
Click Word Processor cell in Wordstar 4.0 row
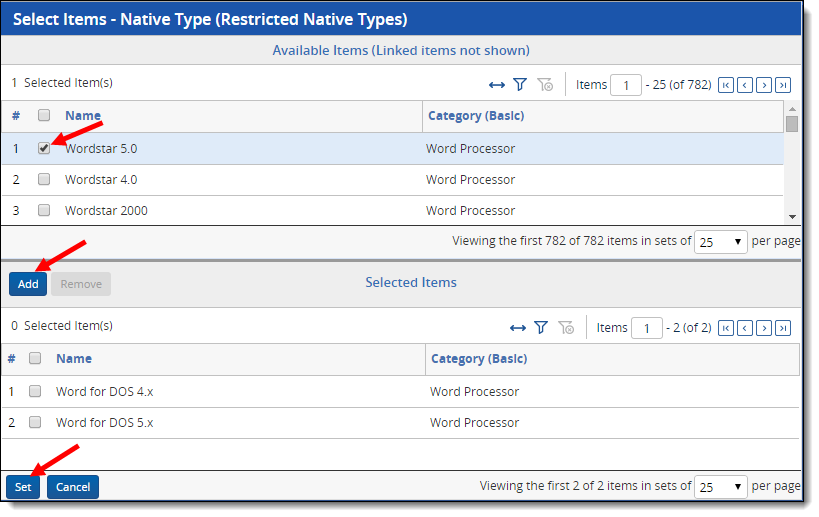pyautogui.click(x=470, y=180)
